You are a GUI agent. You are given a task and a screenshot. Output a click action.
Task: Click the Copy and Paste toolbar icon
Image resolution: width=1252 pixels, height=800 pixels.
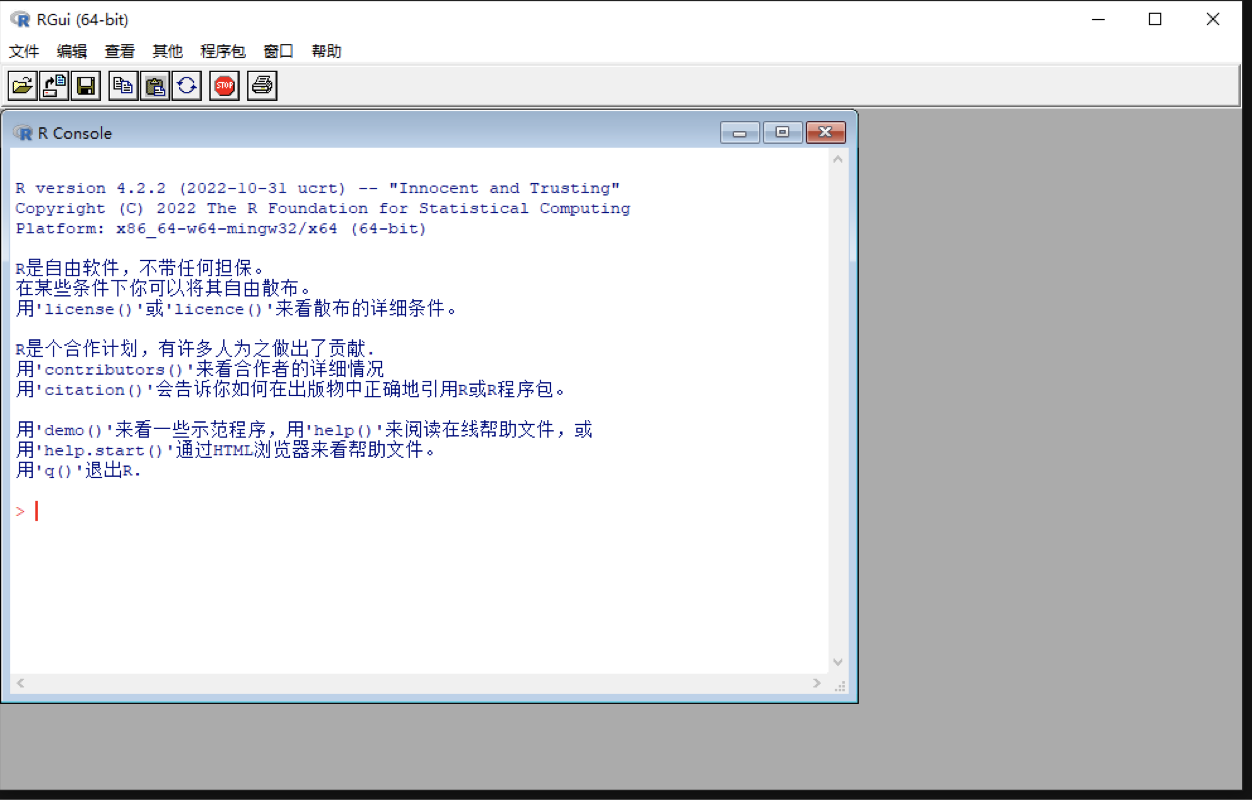point(186,86)
